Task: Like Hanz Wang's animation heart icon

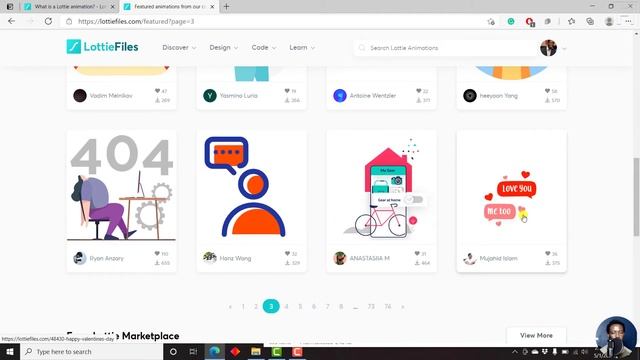Action: 287,253
